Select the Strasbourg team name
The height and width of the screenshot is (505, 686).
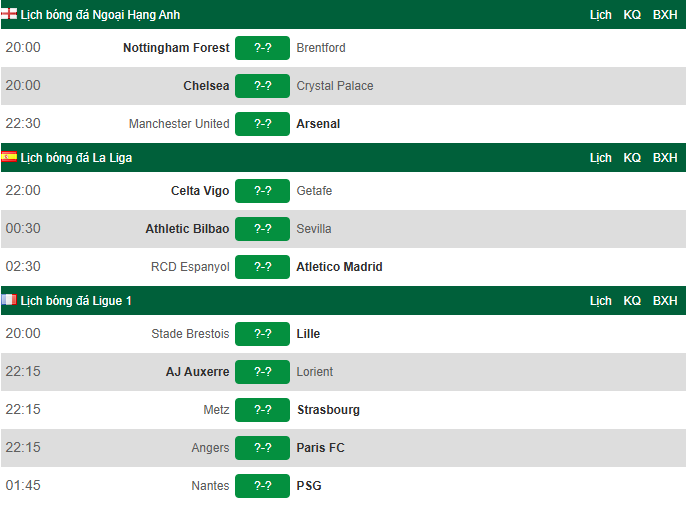328,410
